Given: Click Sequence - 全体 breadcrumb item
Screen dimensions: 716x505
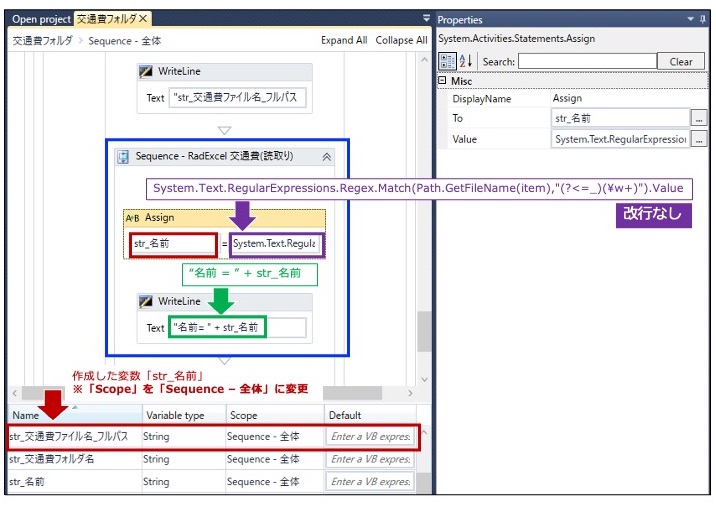Looking at the screenshot, I should click(x=125, y=41).
